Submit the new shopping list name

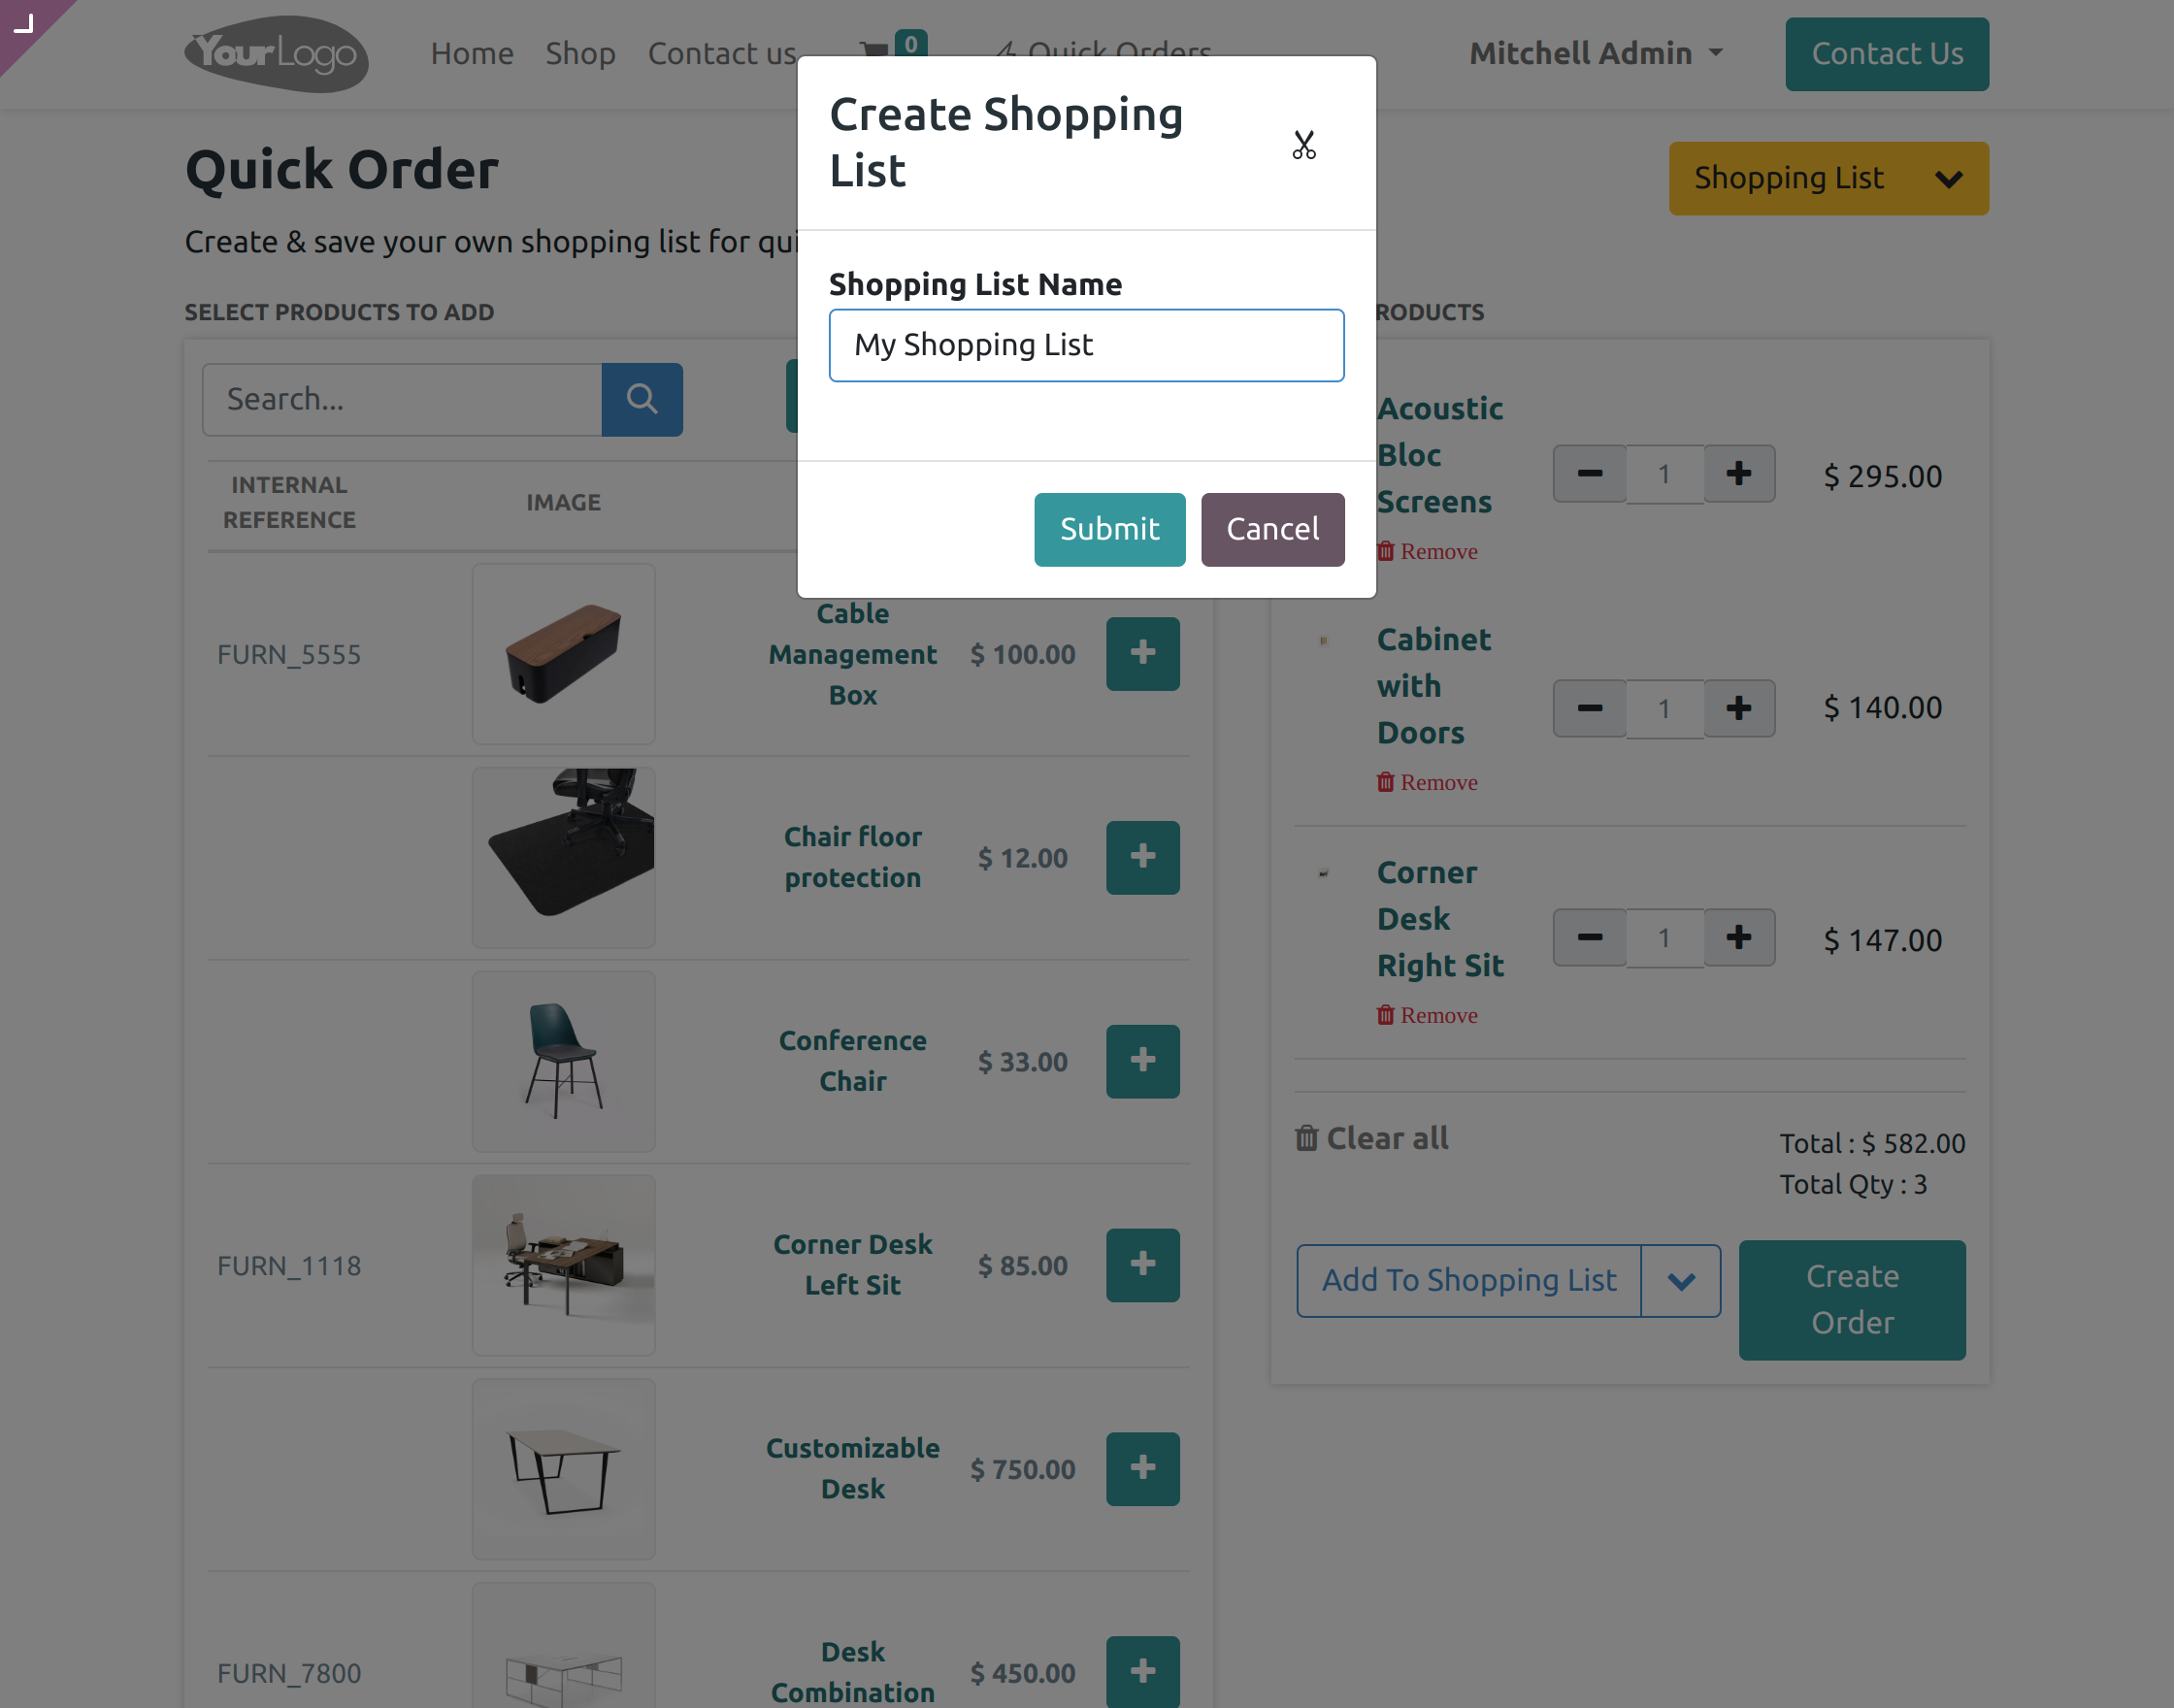tap(1109, 529)
